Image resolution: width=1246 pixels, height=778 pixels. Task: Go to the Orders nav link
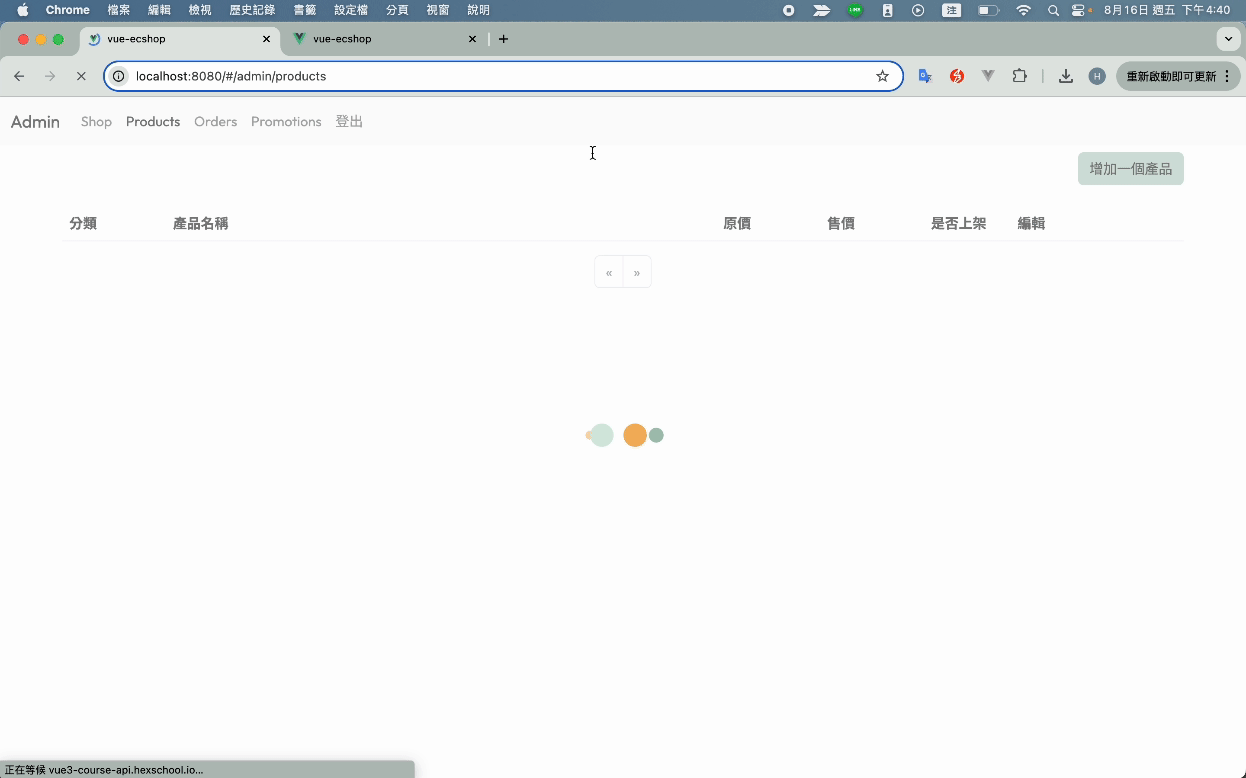215,122
